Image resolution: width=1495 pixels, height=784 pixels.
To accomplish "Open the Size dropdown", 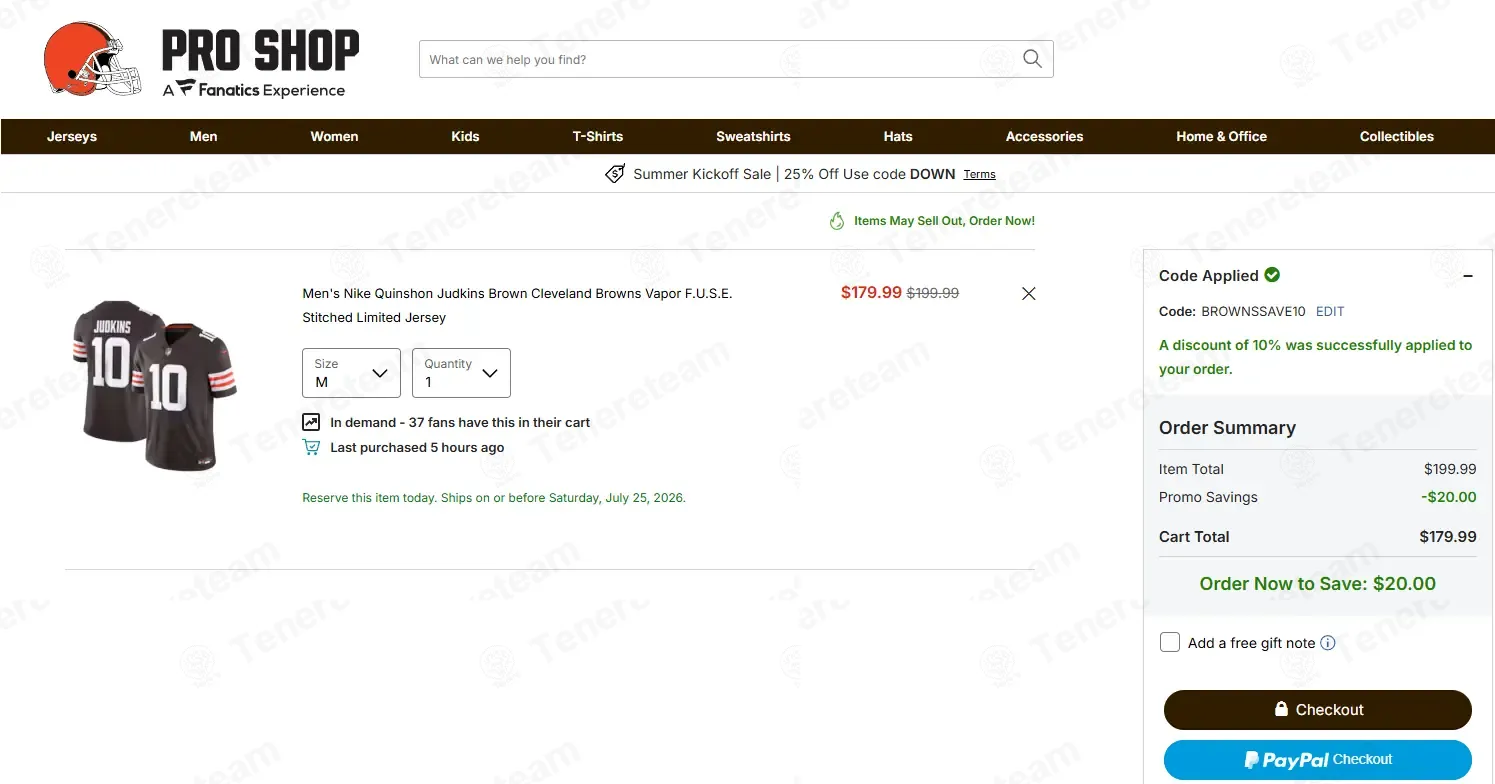I will [351, 373].
